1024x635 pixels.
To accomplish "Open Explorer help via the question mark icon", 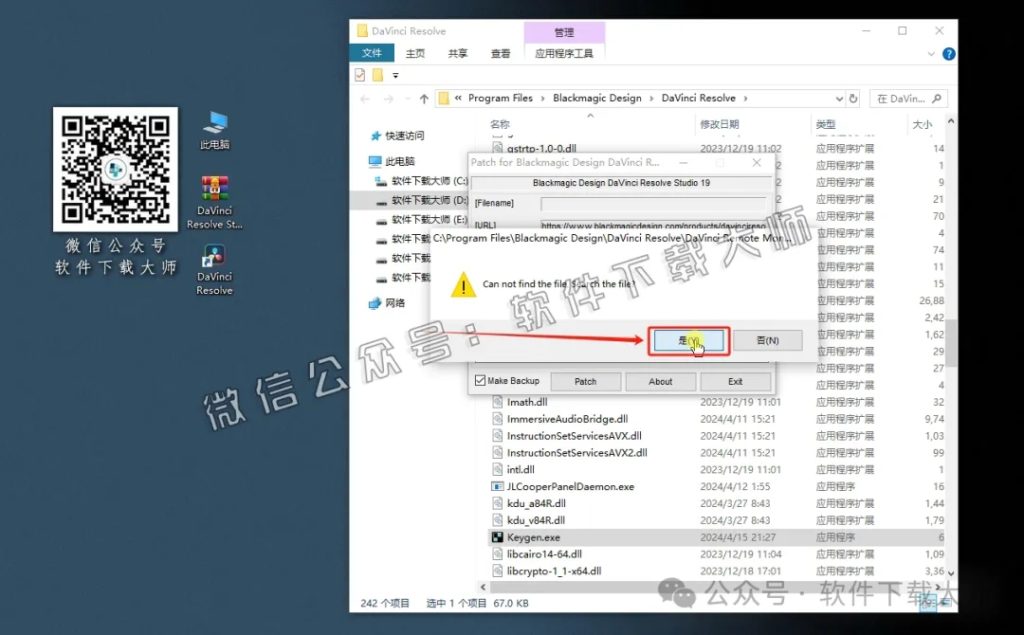I will (949, 54).
